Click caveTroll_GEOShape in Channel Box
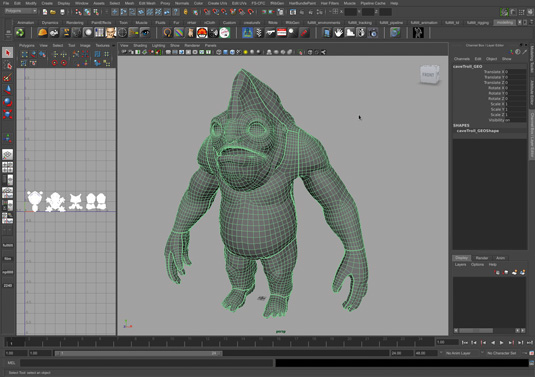 [x=478, y=131]
